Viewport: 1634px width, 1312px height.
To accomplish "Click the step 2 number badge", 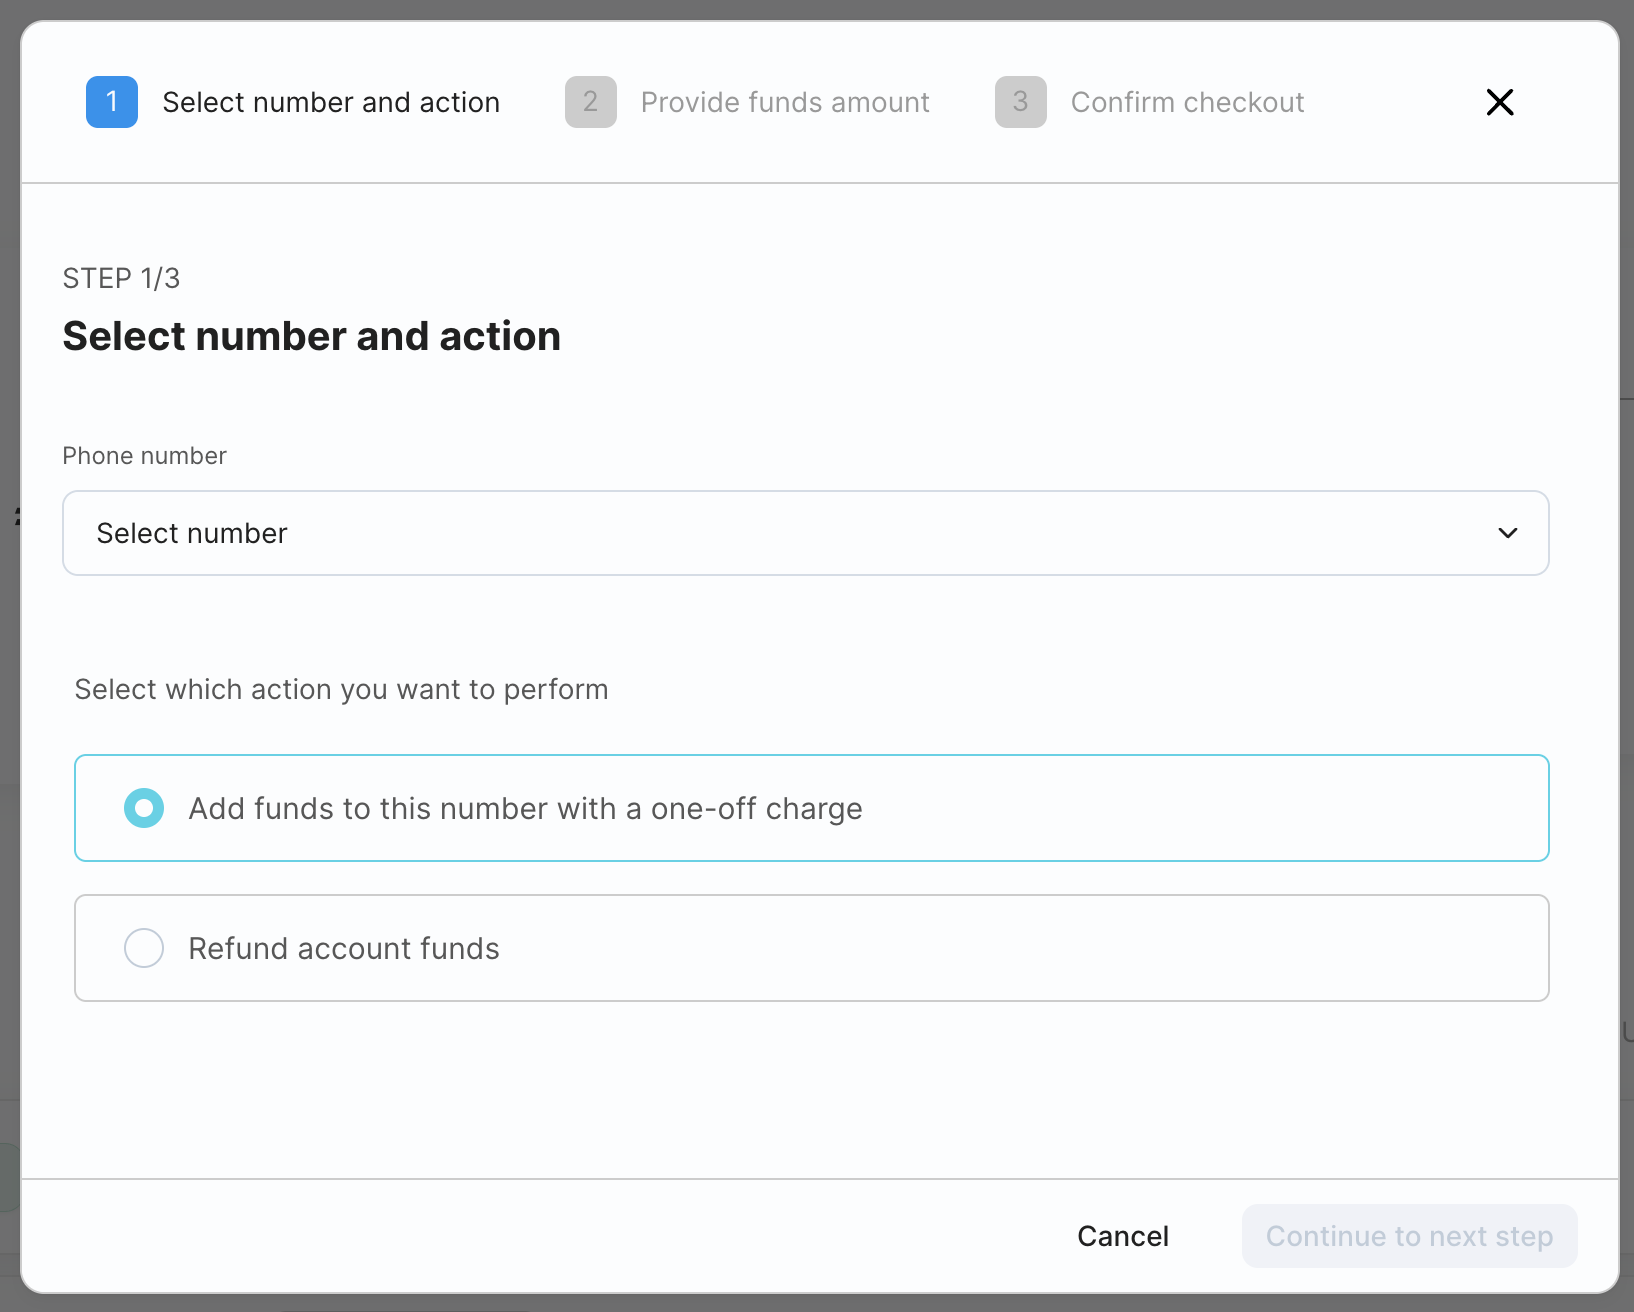I will pos(590,102).
